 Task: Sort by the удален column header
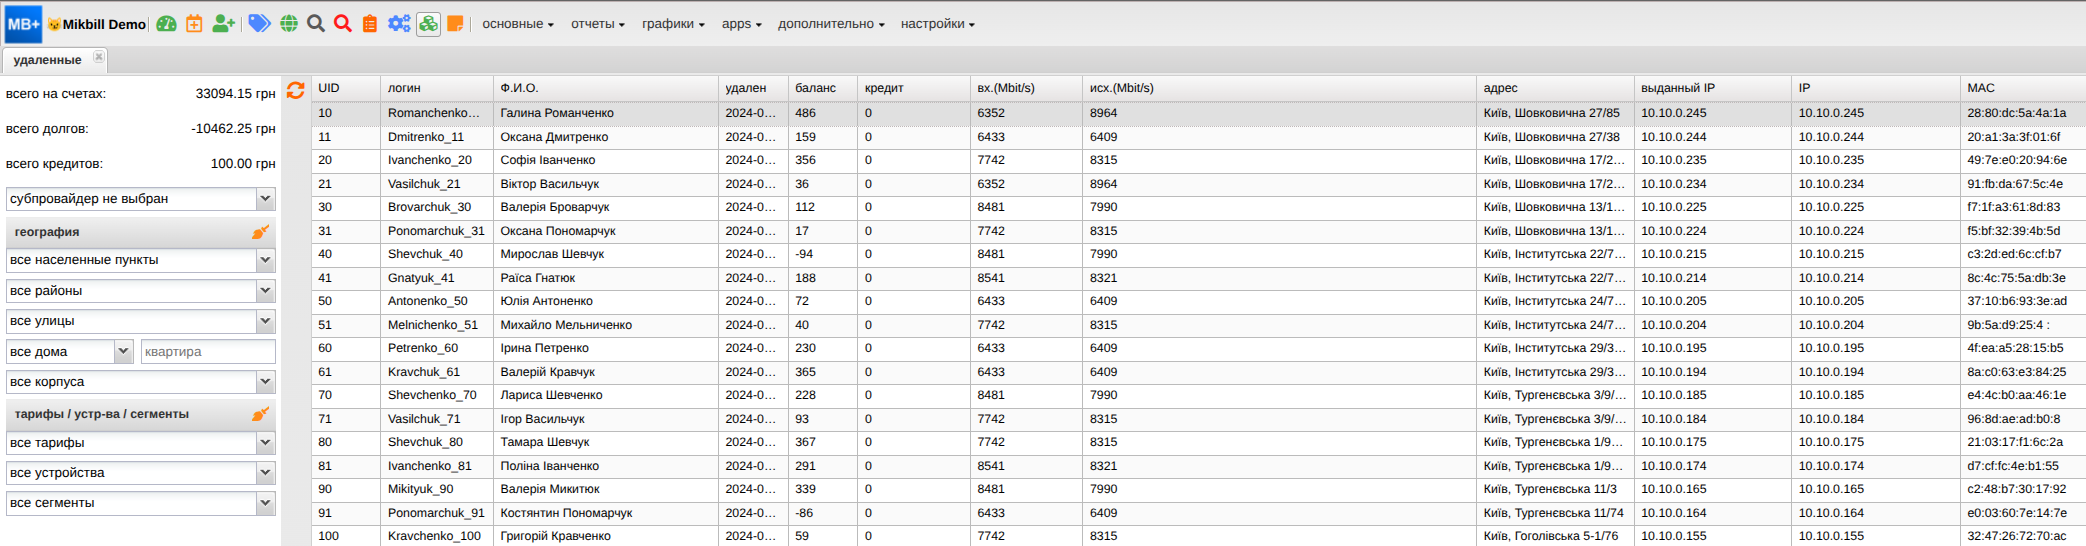(753, 88)
